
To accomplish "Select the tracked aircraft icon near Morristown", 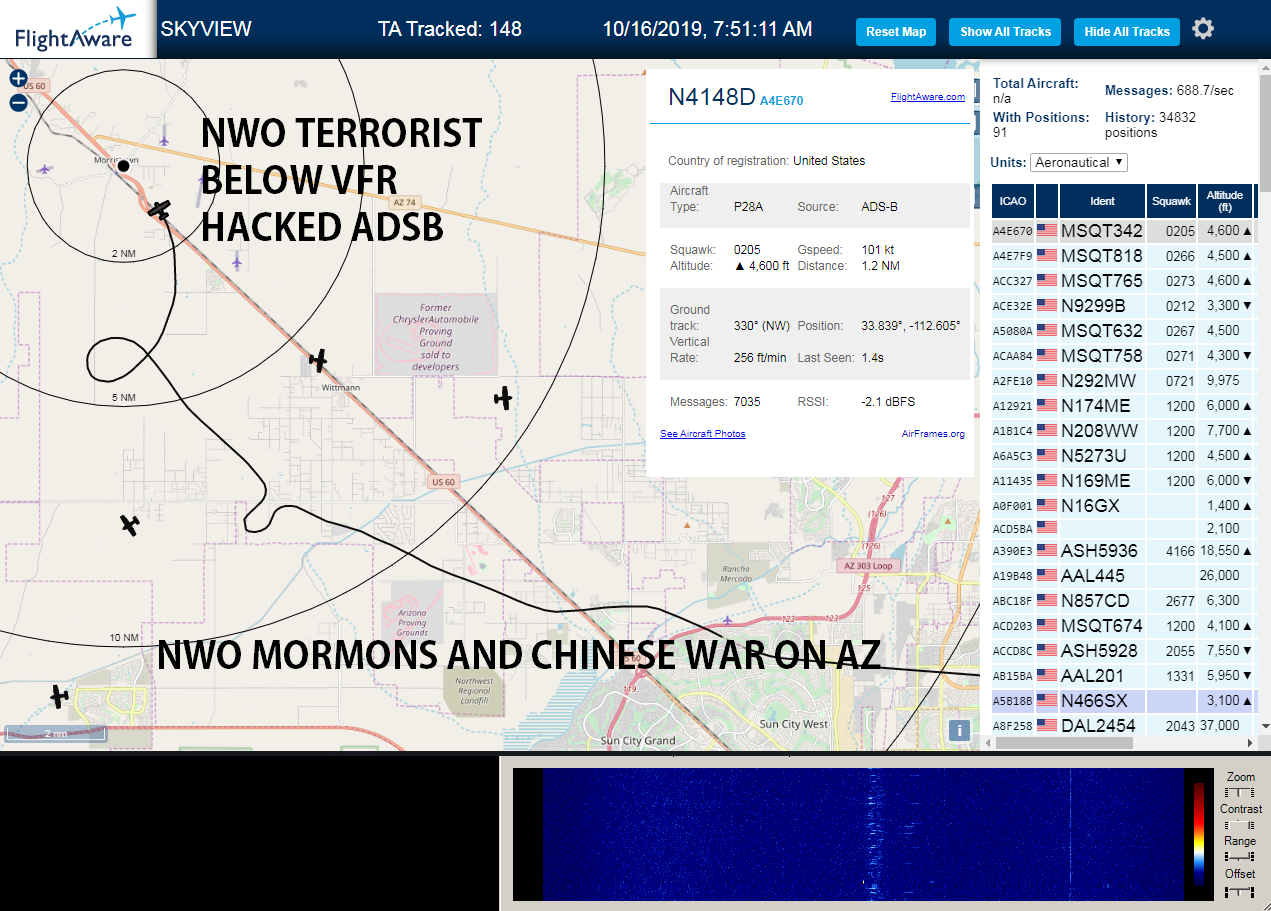I will tap(159, 210).
